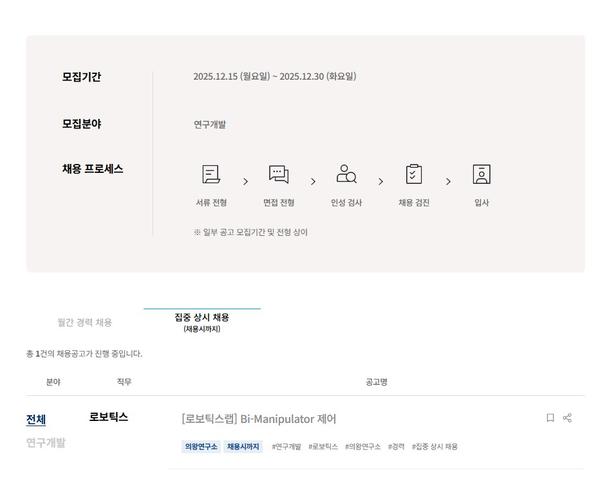Click the 분야 column header

click(x=53, y=382)
